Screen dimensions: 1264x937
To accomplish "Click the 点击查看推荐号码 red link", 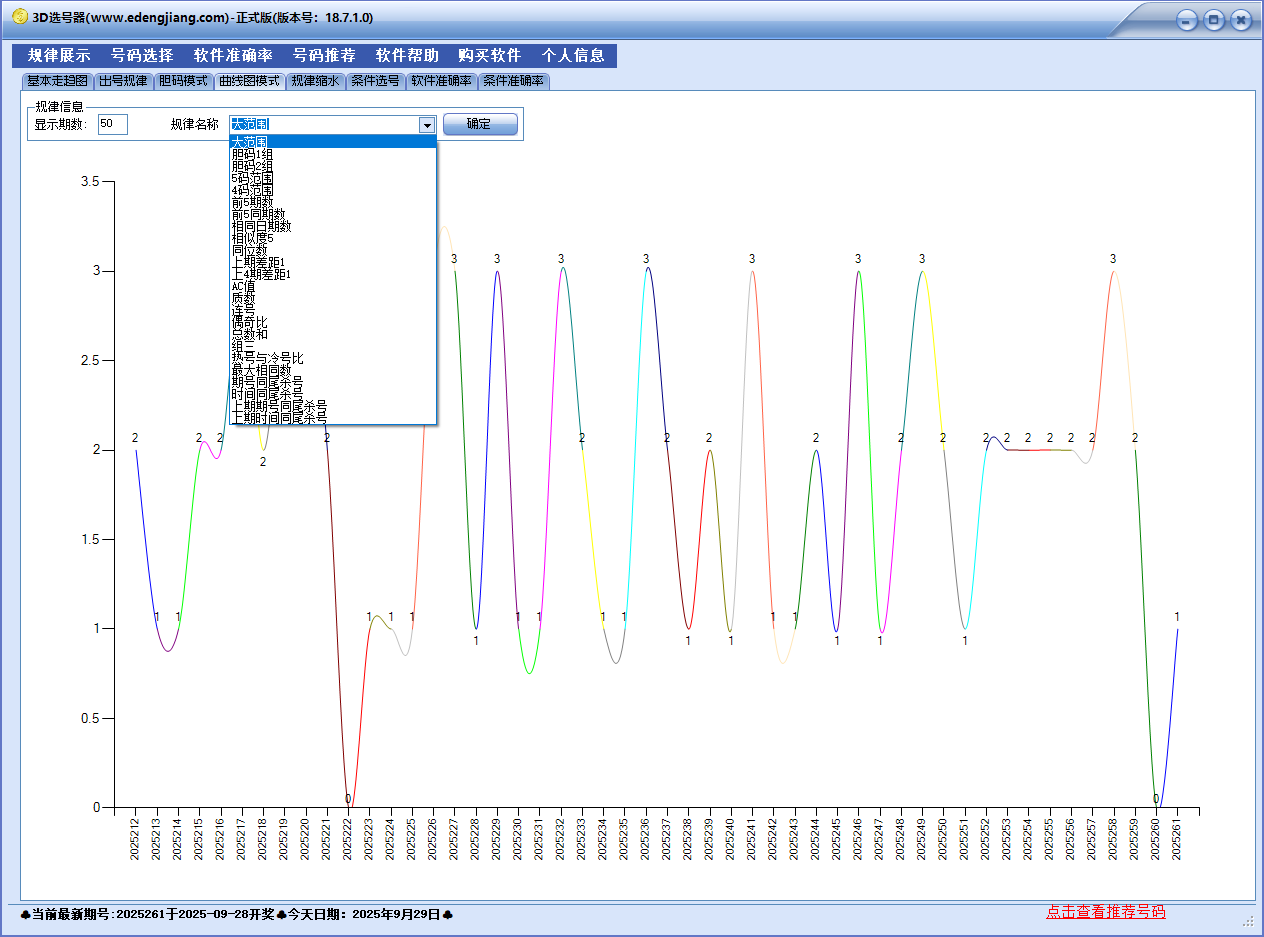I will click(x=1105, y=912).
